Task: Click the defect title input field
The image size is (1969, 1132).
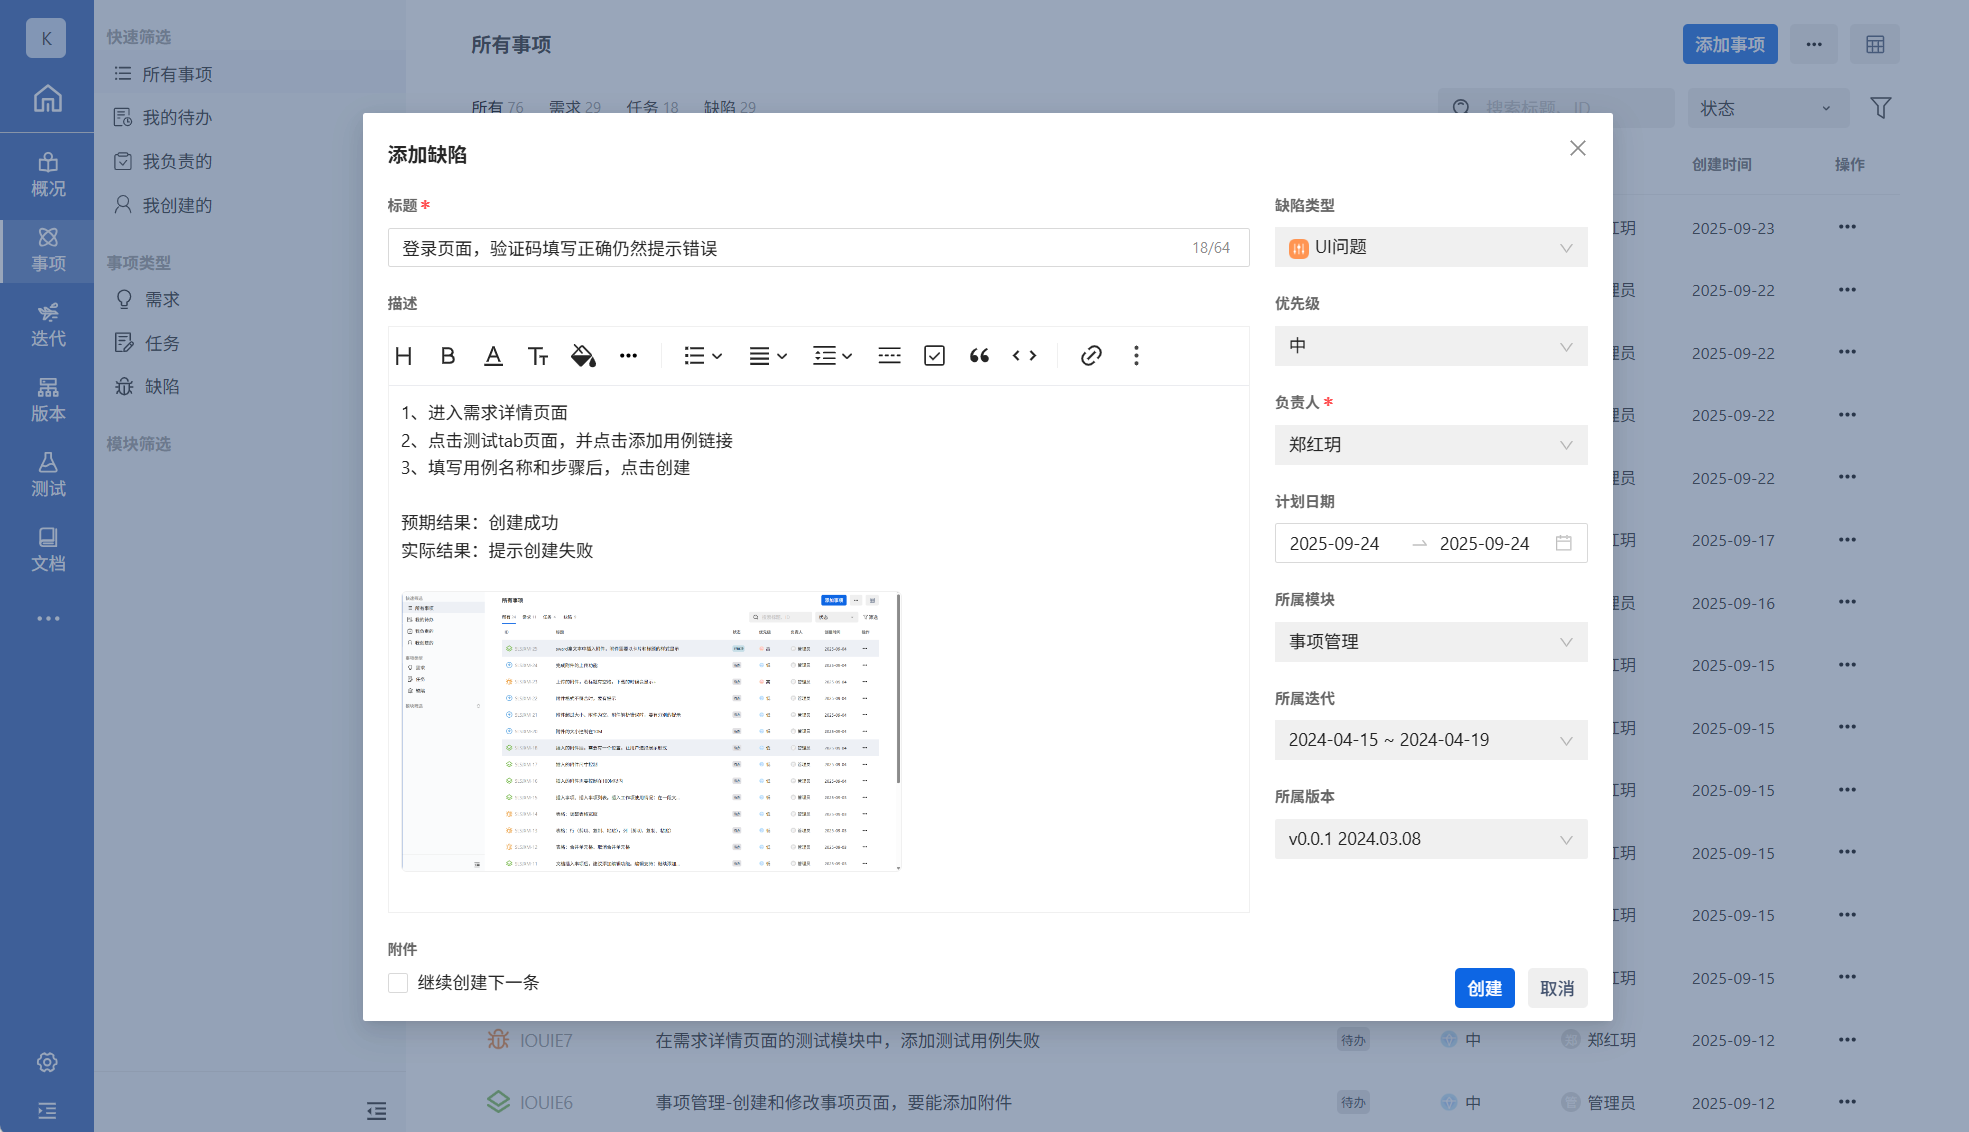Action: tap(790, 248)
